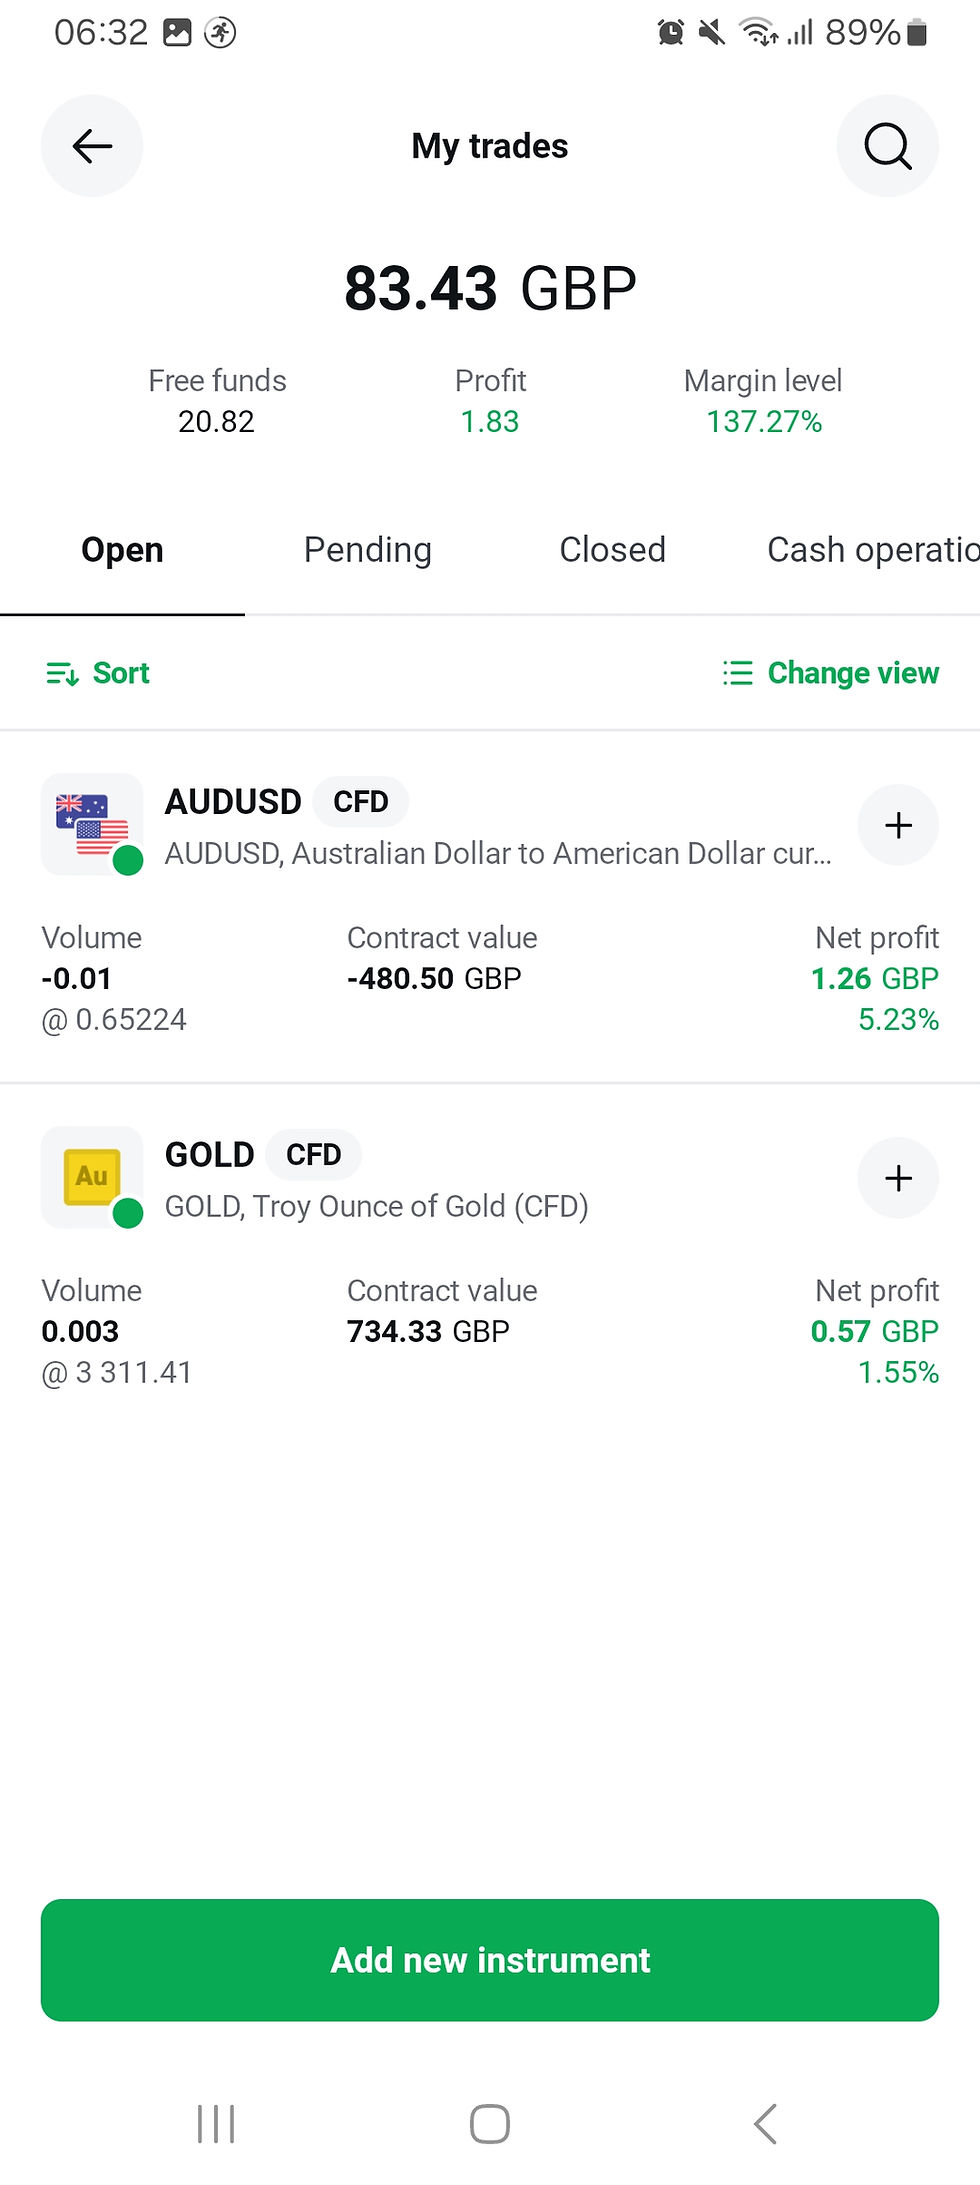
Task: Tap the Margin level 137.27% value
Action: tap(764, 422)
